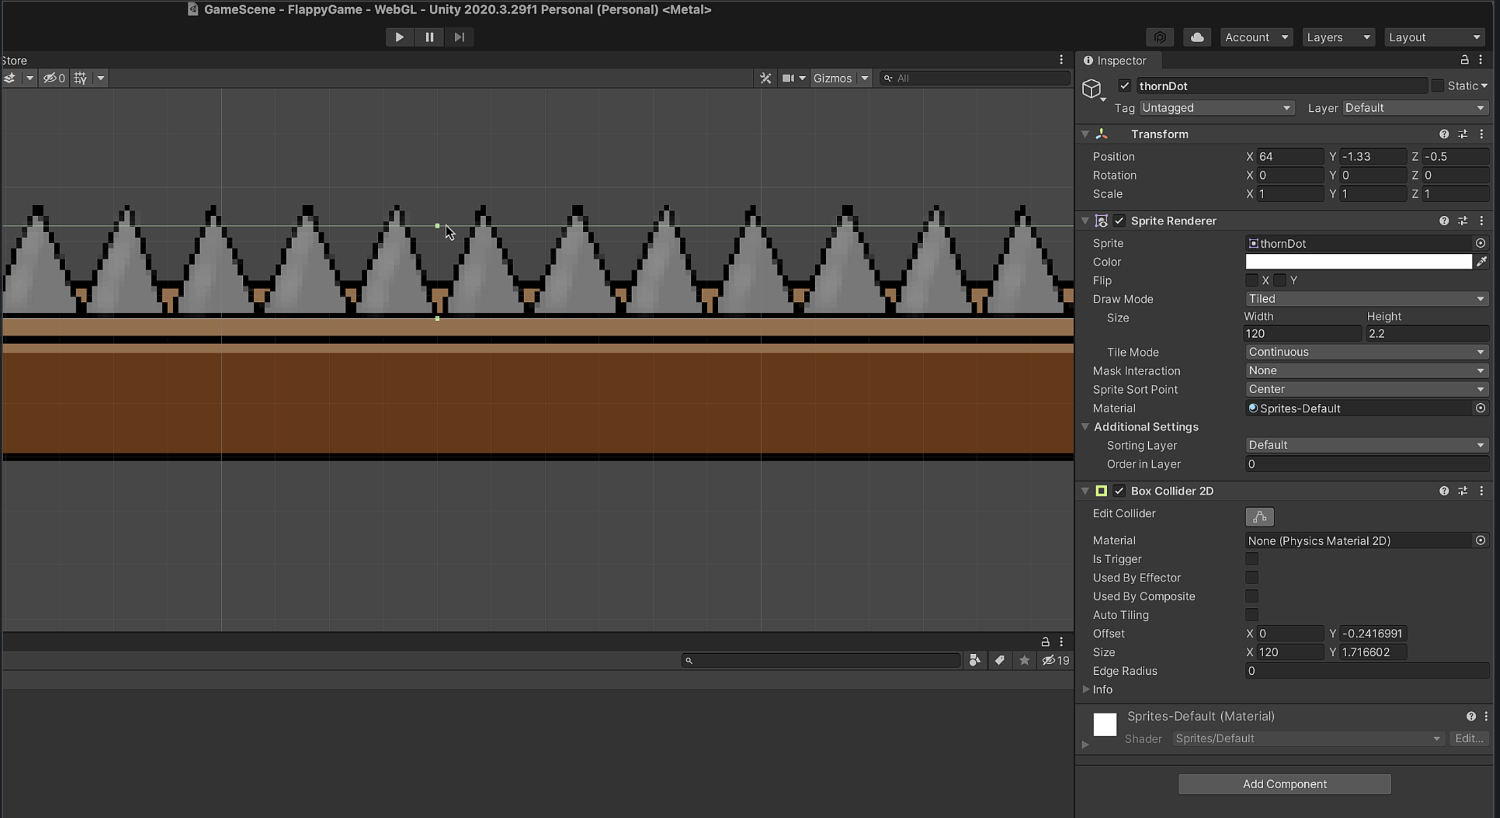Toggle the Scene view effects button

(10, 78)
